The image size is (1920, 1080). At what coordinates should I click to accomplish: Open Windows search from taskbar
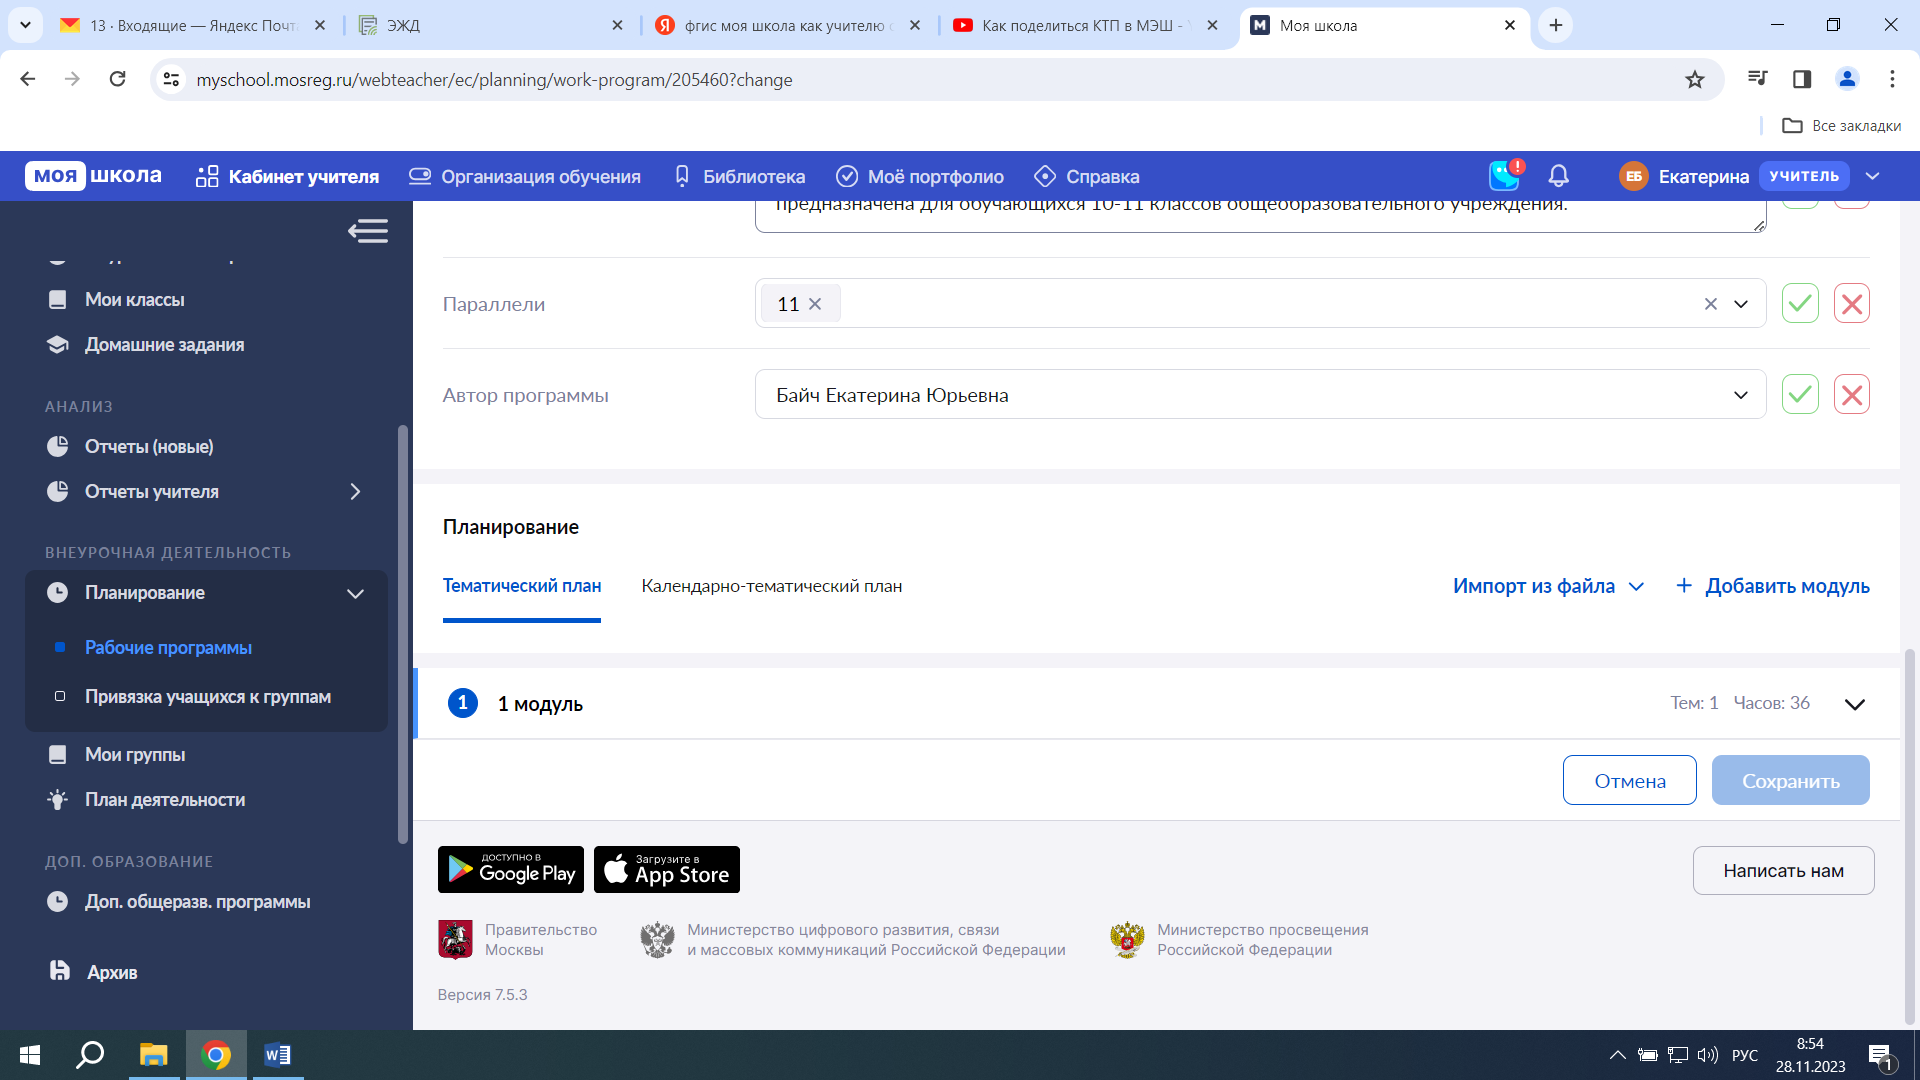click(91, 1055)
